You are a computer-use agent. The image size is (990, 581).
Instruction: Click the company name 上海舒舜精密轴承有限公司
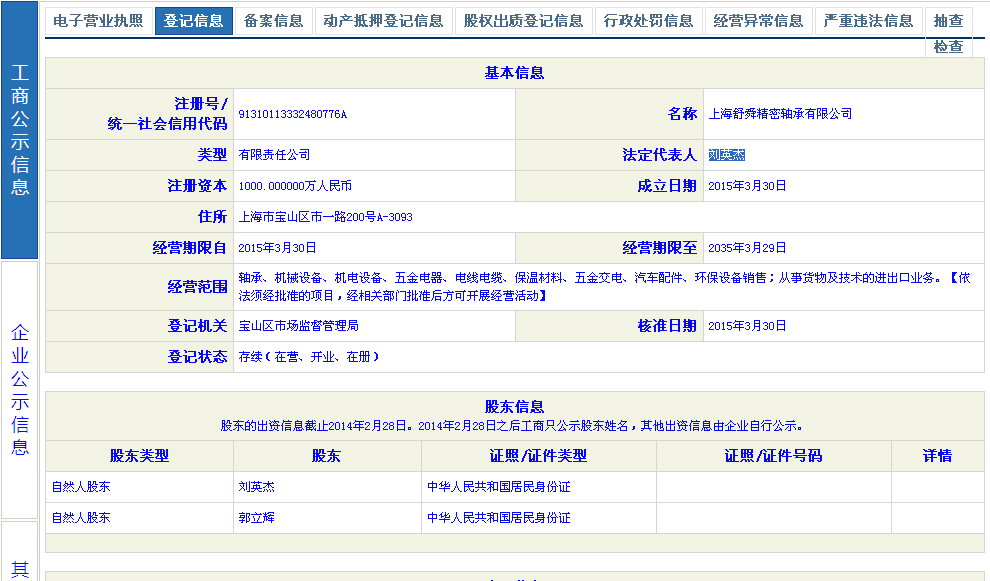pos(780,114)
